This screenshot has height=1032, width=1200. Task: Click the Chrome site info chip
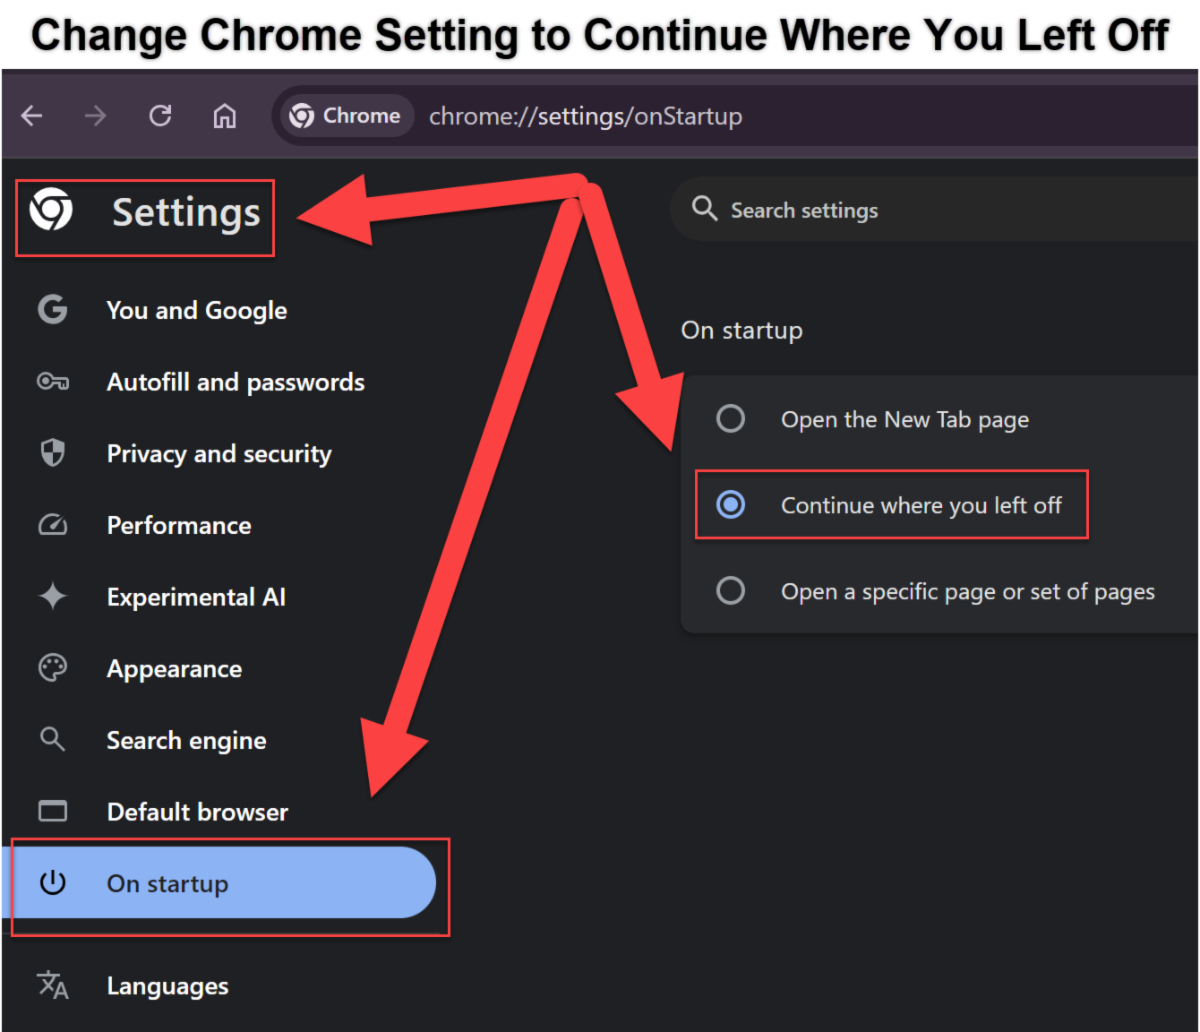coord(346,116)
